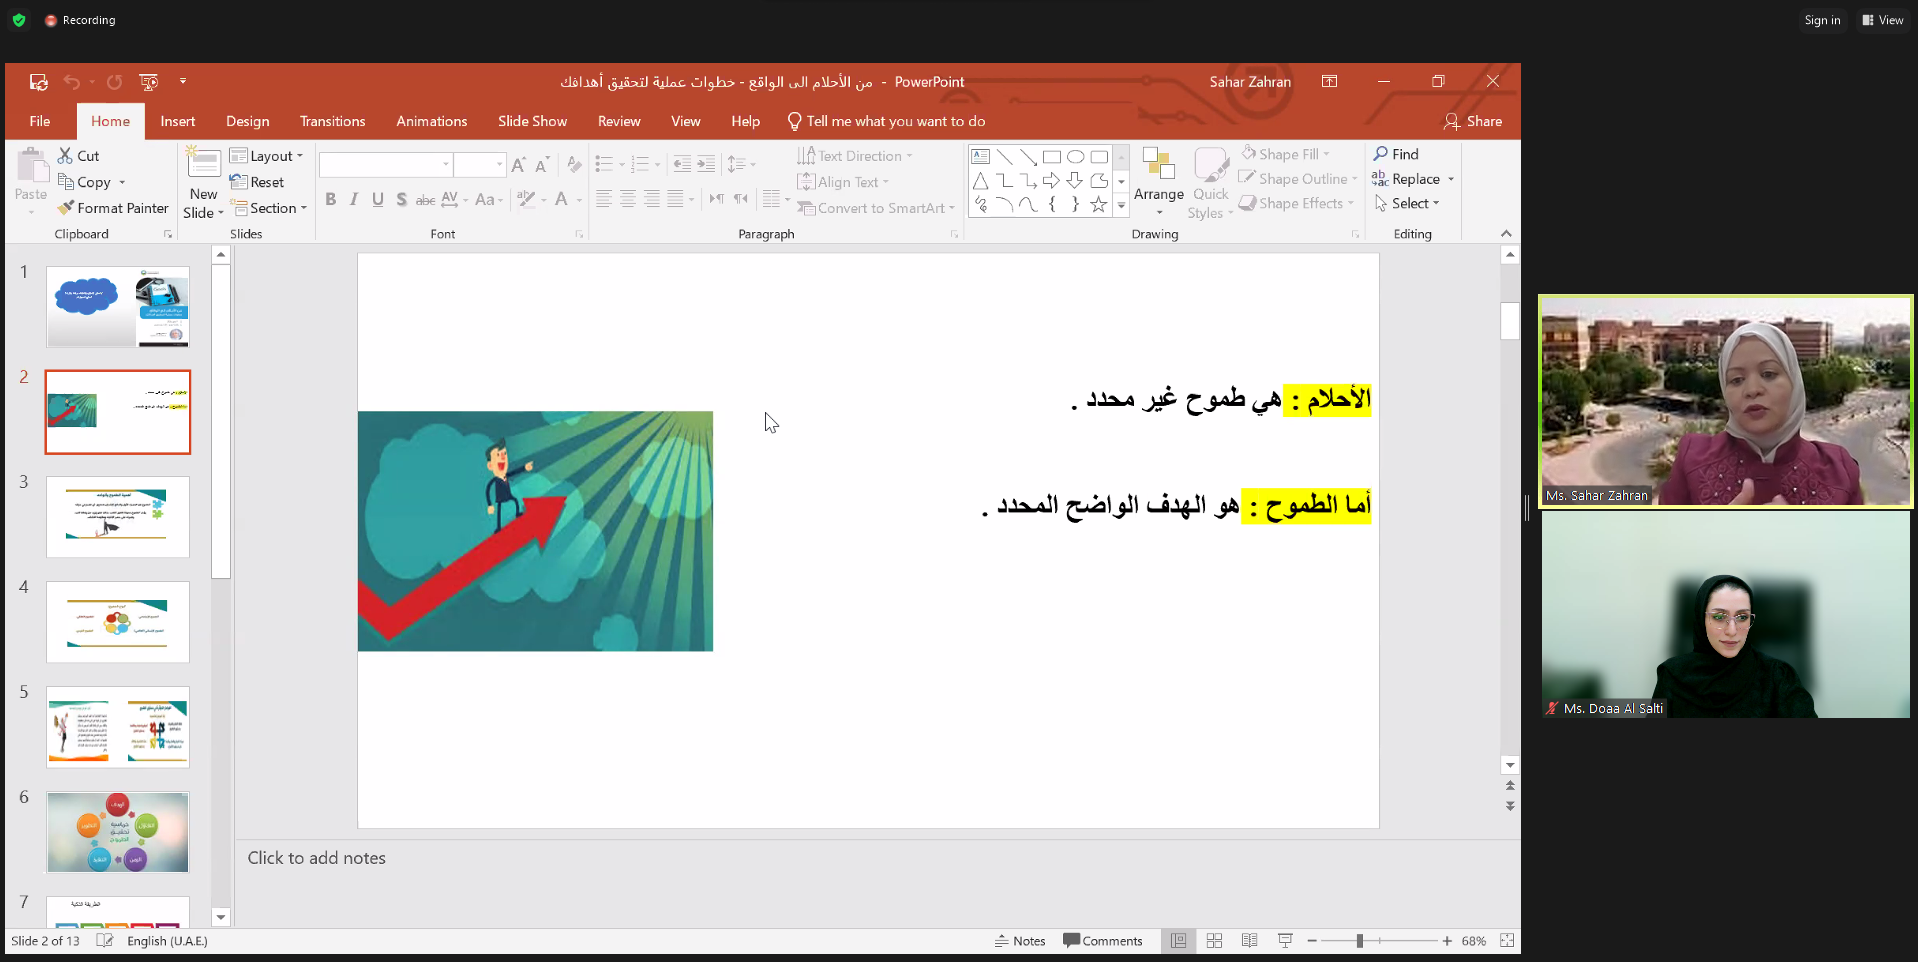Screen dimensions: 1918x962
Task: Click the Slide Sorter view icon
Action: [x=1214, y=941]
